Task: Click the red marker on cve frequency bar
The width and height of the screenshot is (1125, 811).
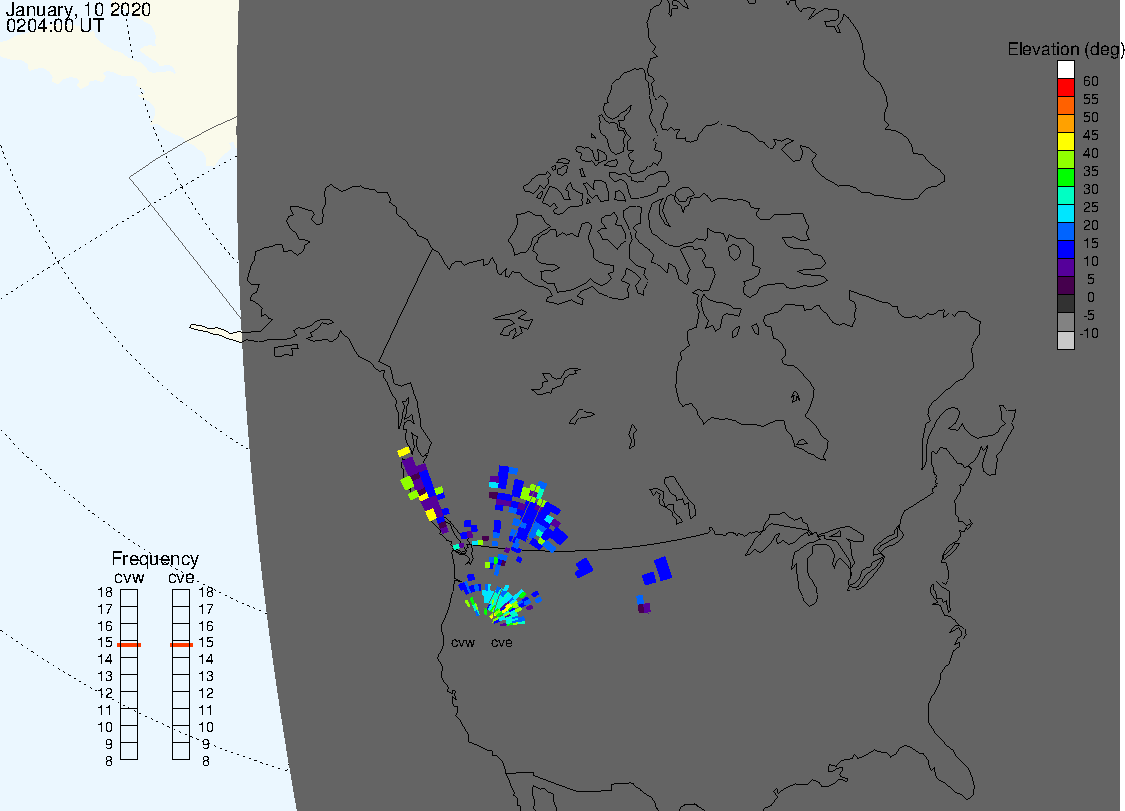Action: pos(182,644)
